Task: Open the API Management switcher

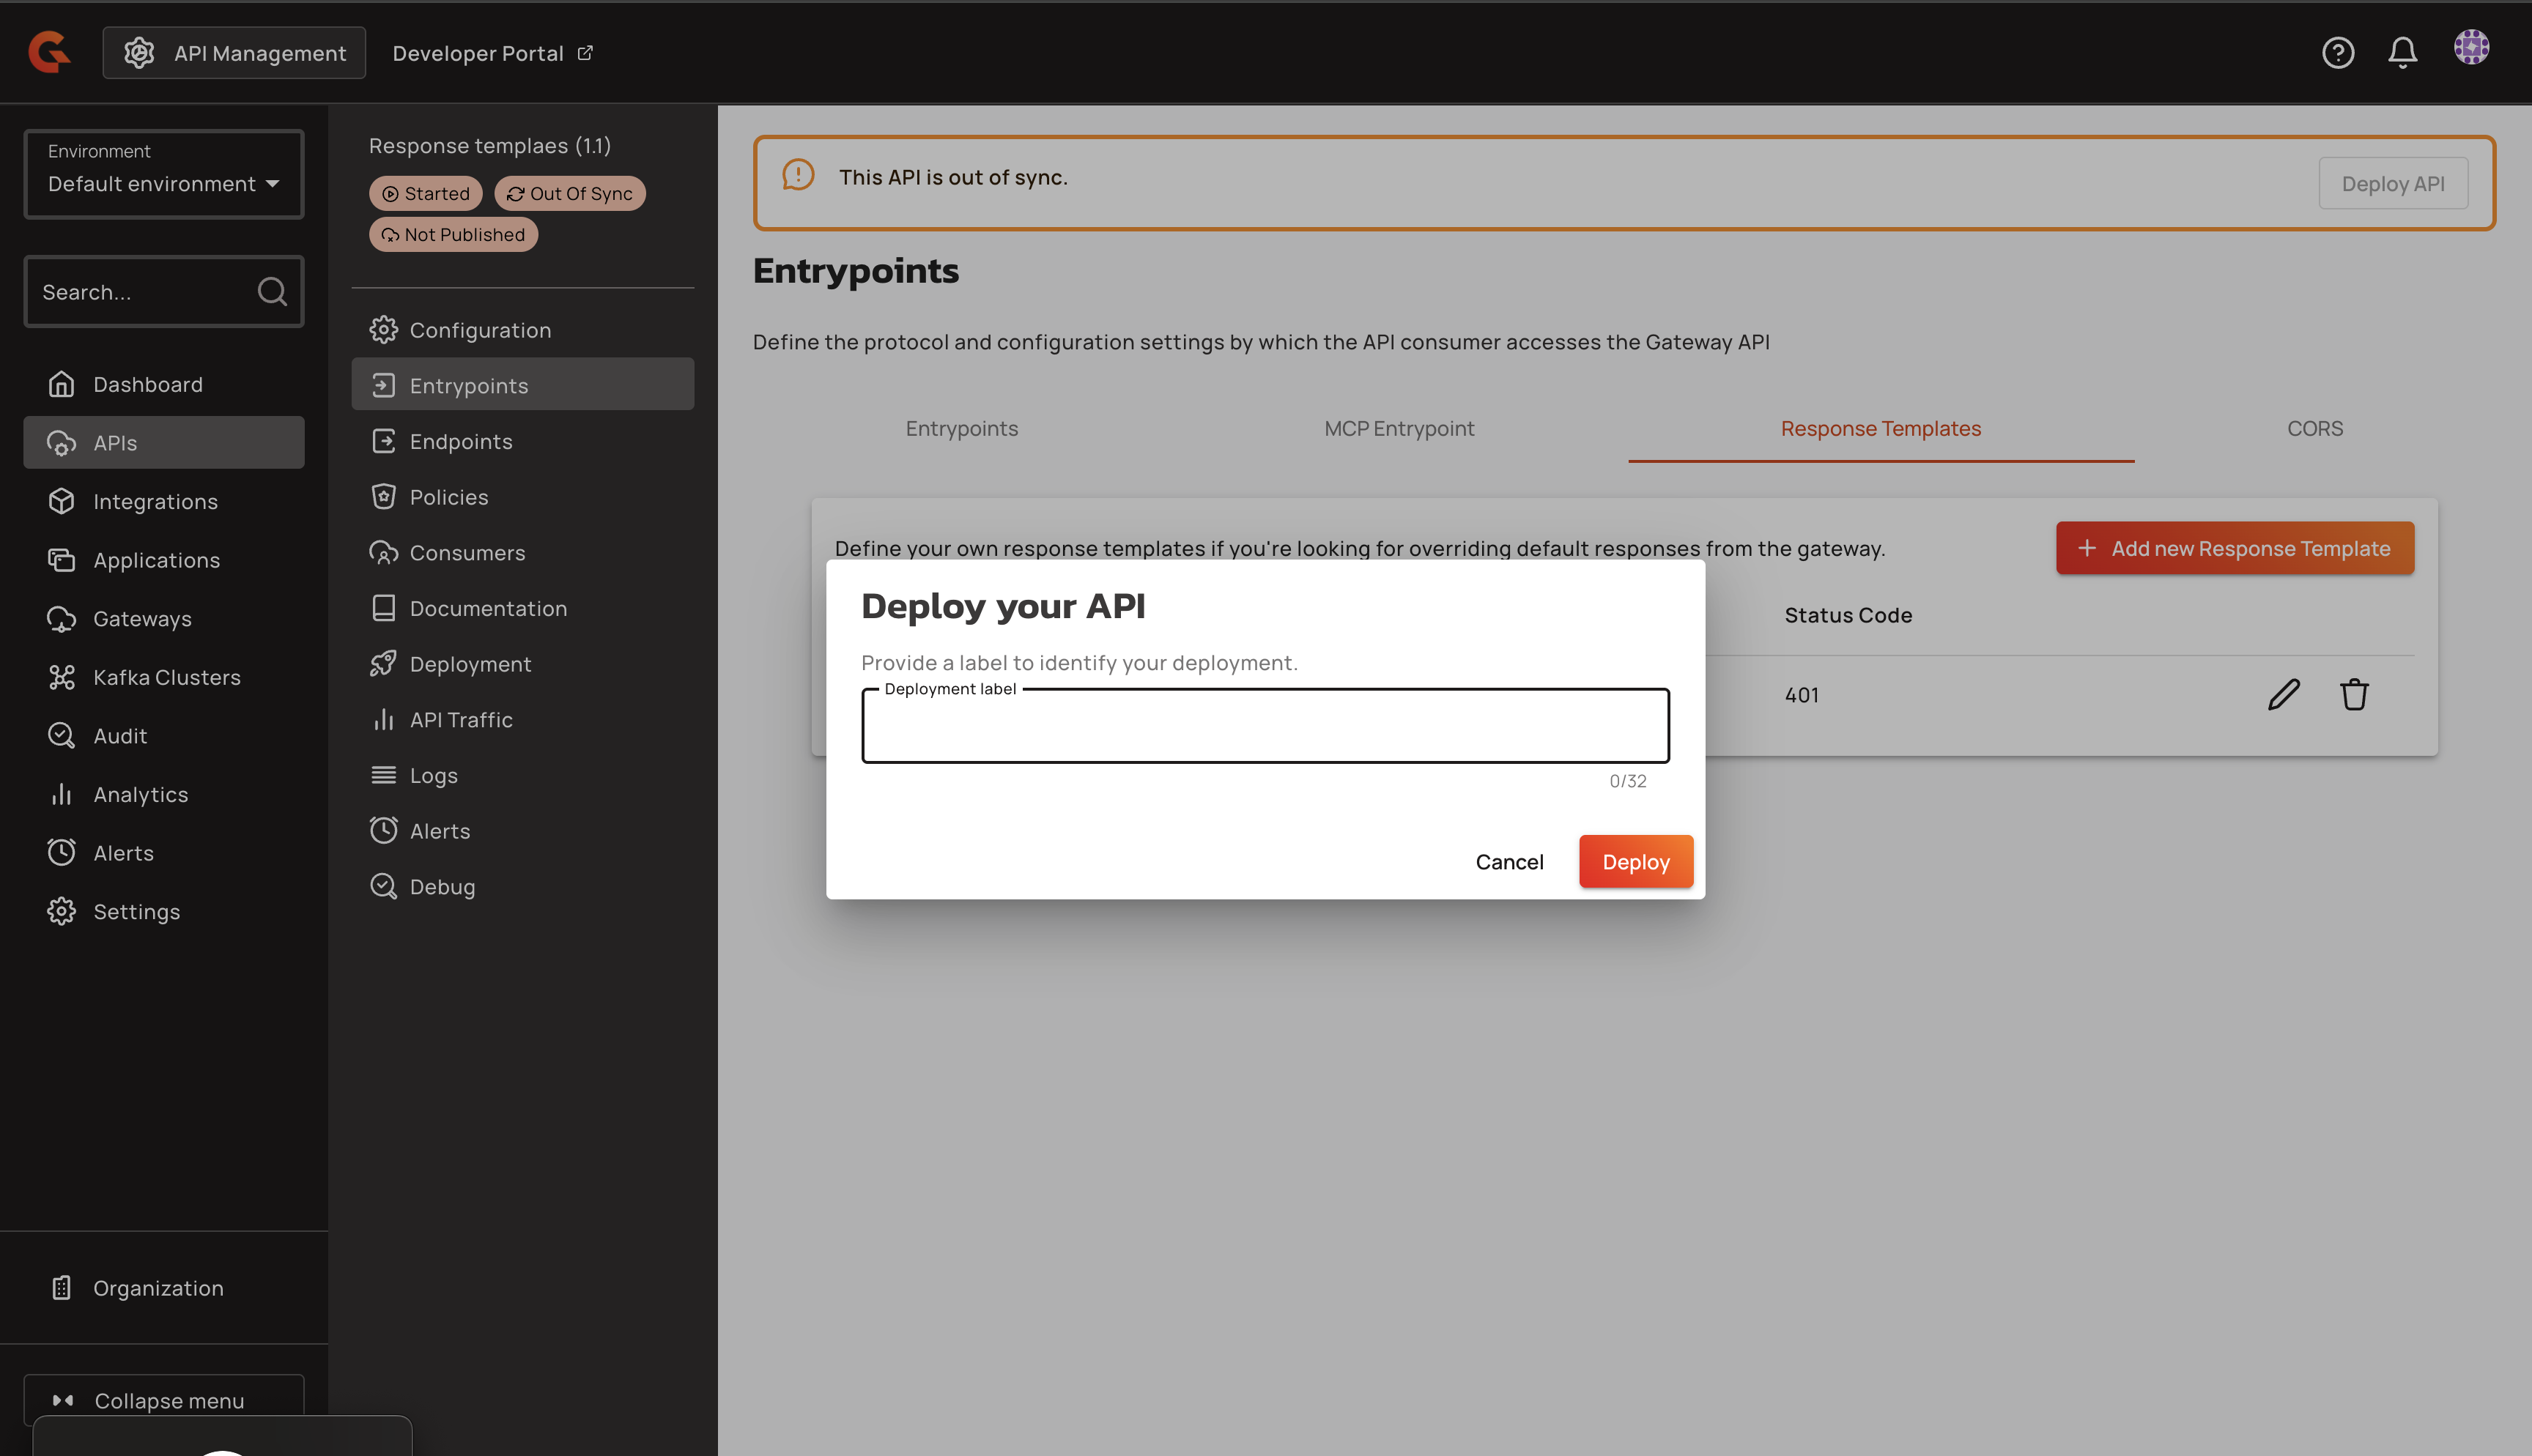Action: coord(234,53)
